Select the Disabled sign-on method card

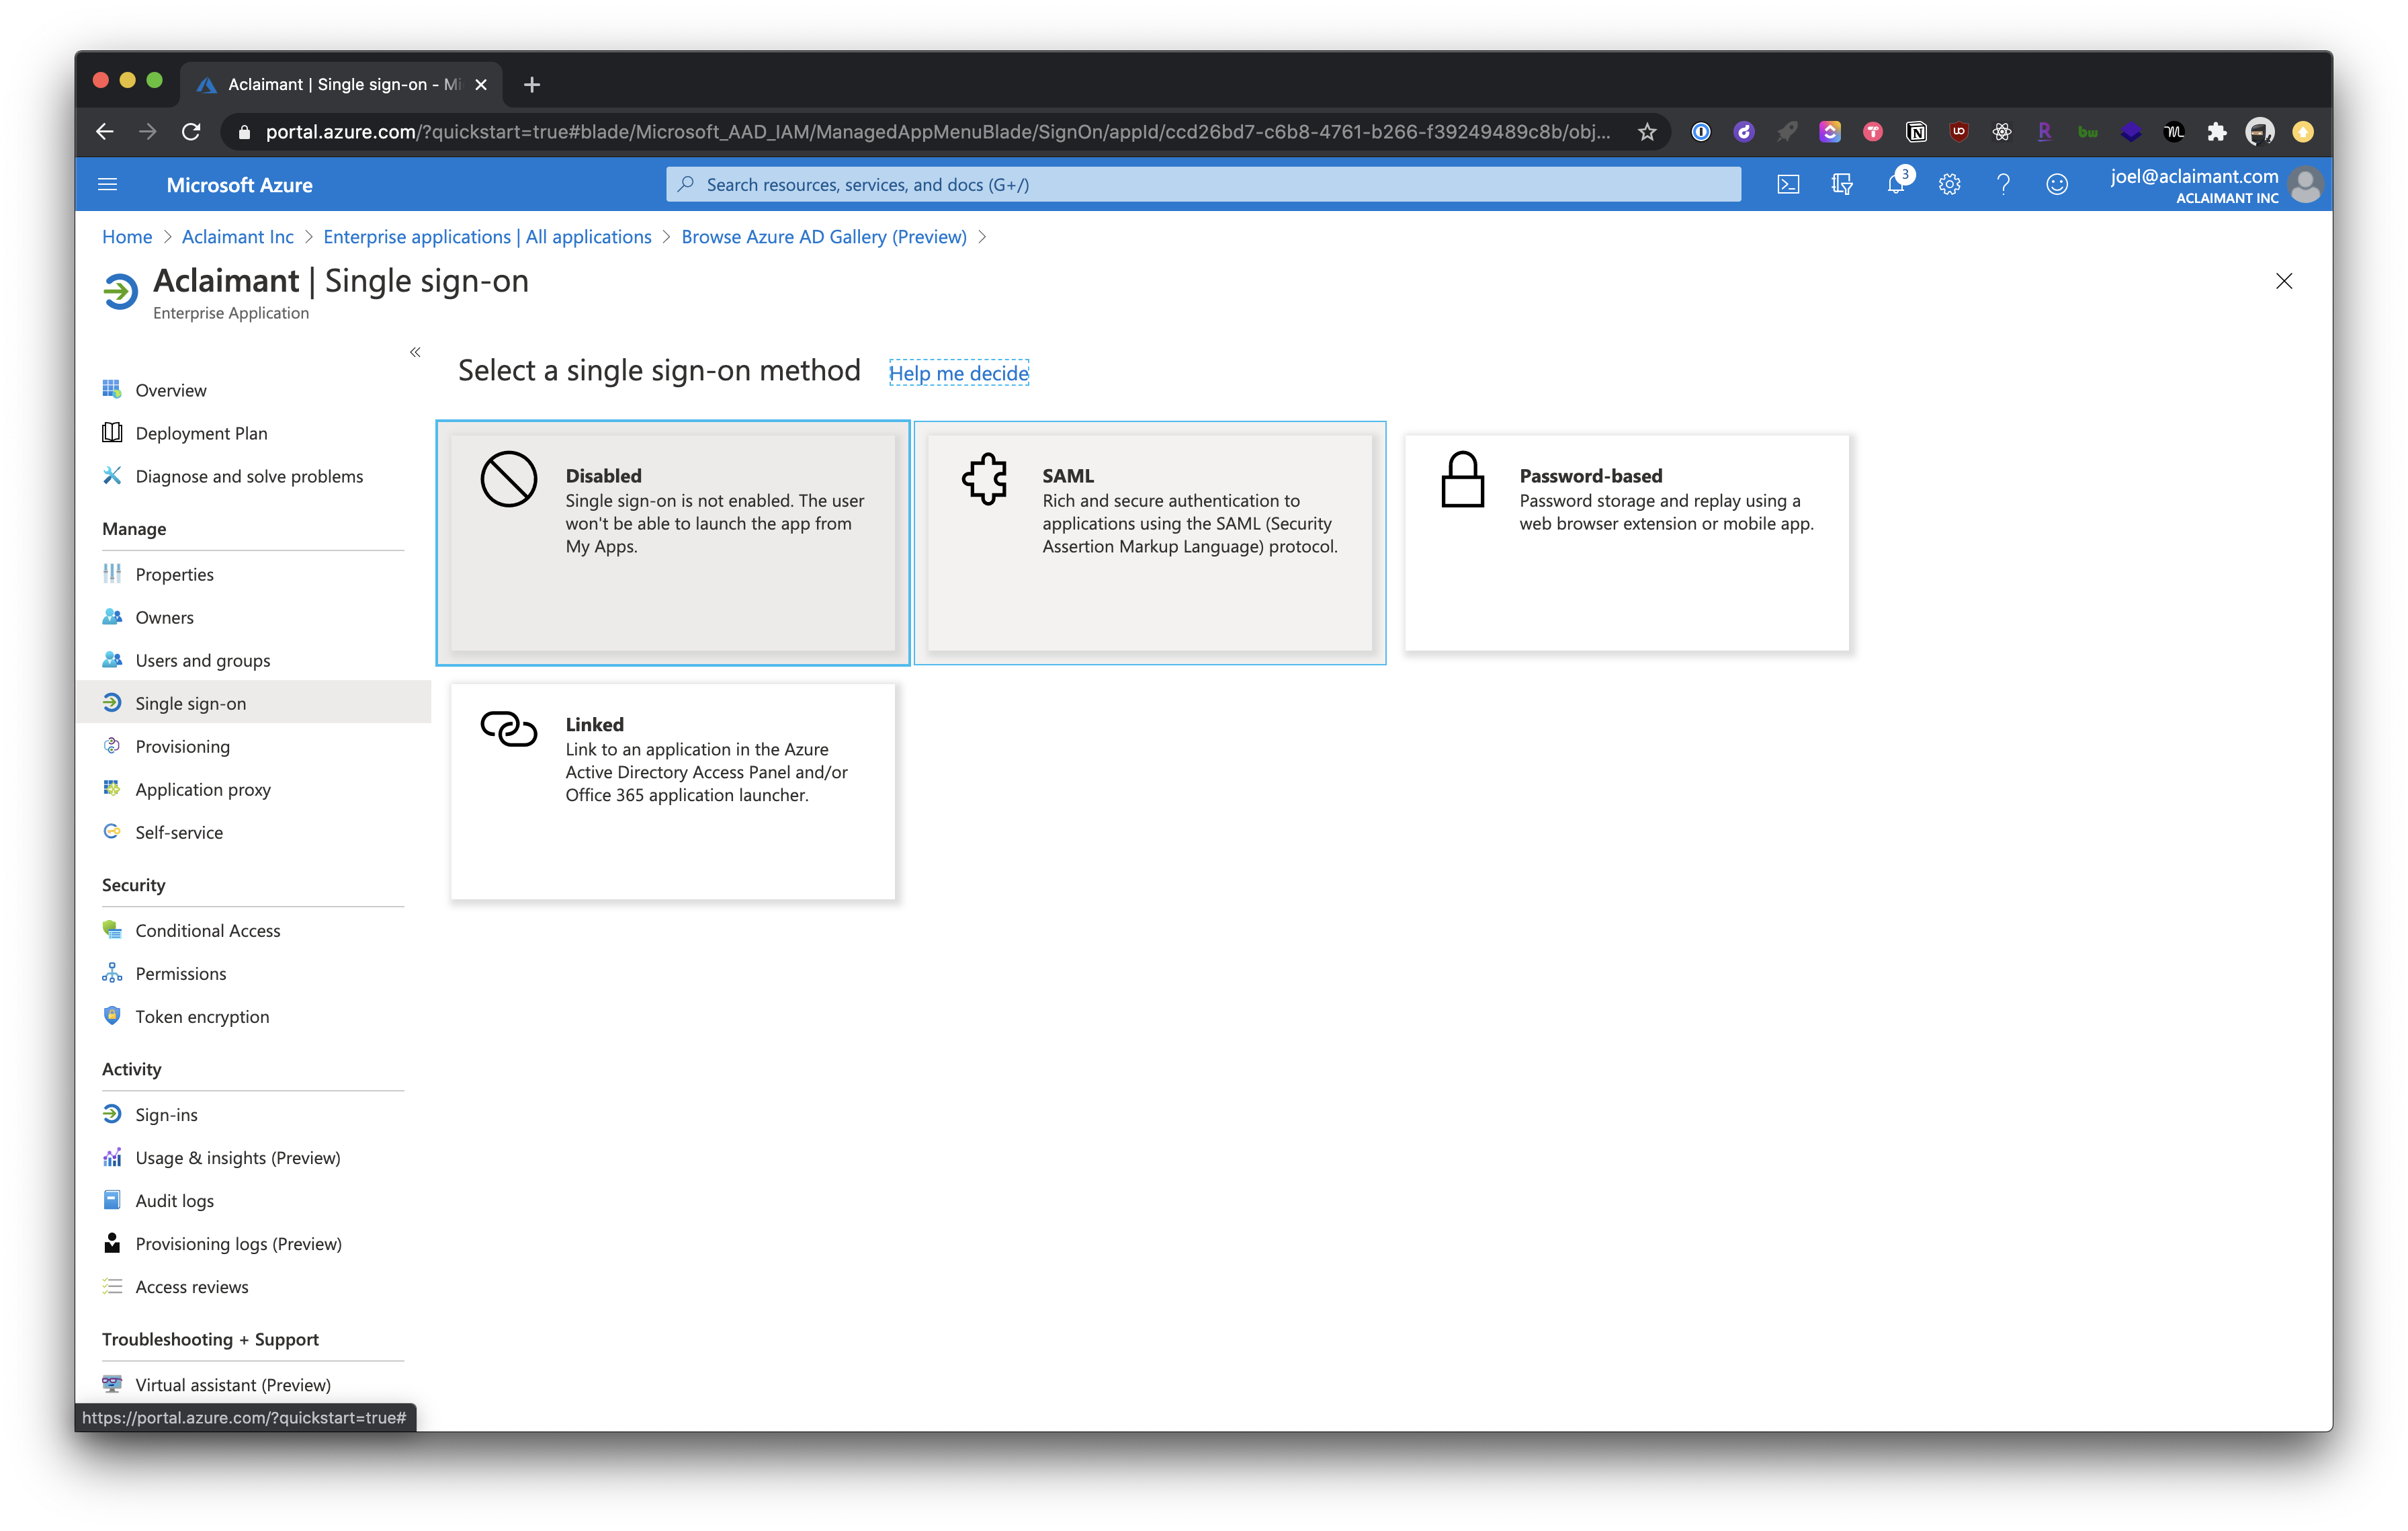point(673,543)
